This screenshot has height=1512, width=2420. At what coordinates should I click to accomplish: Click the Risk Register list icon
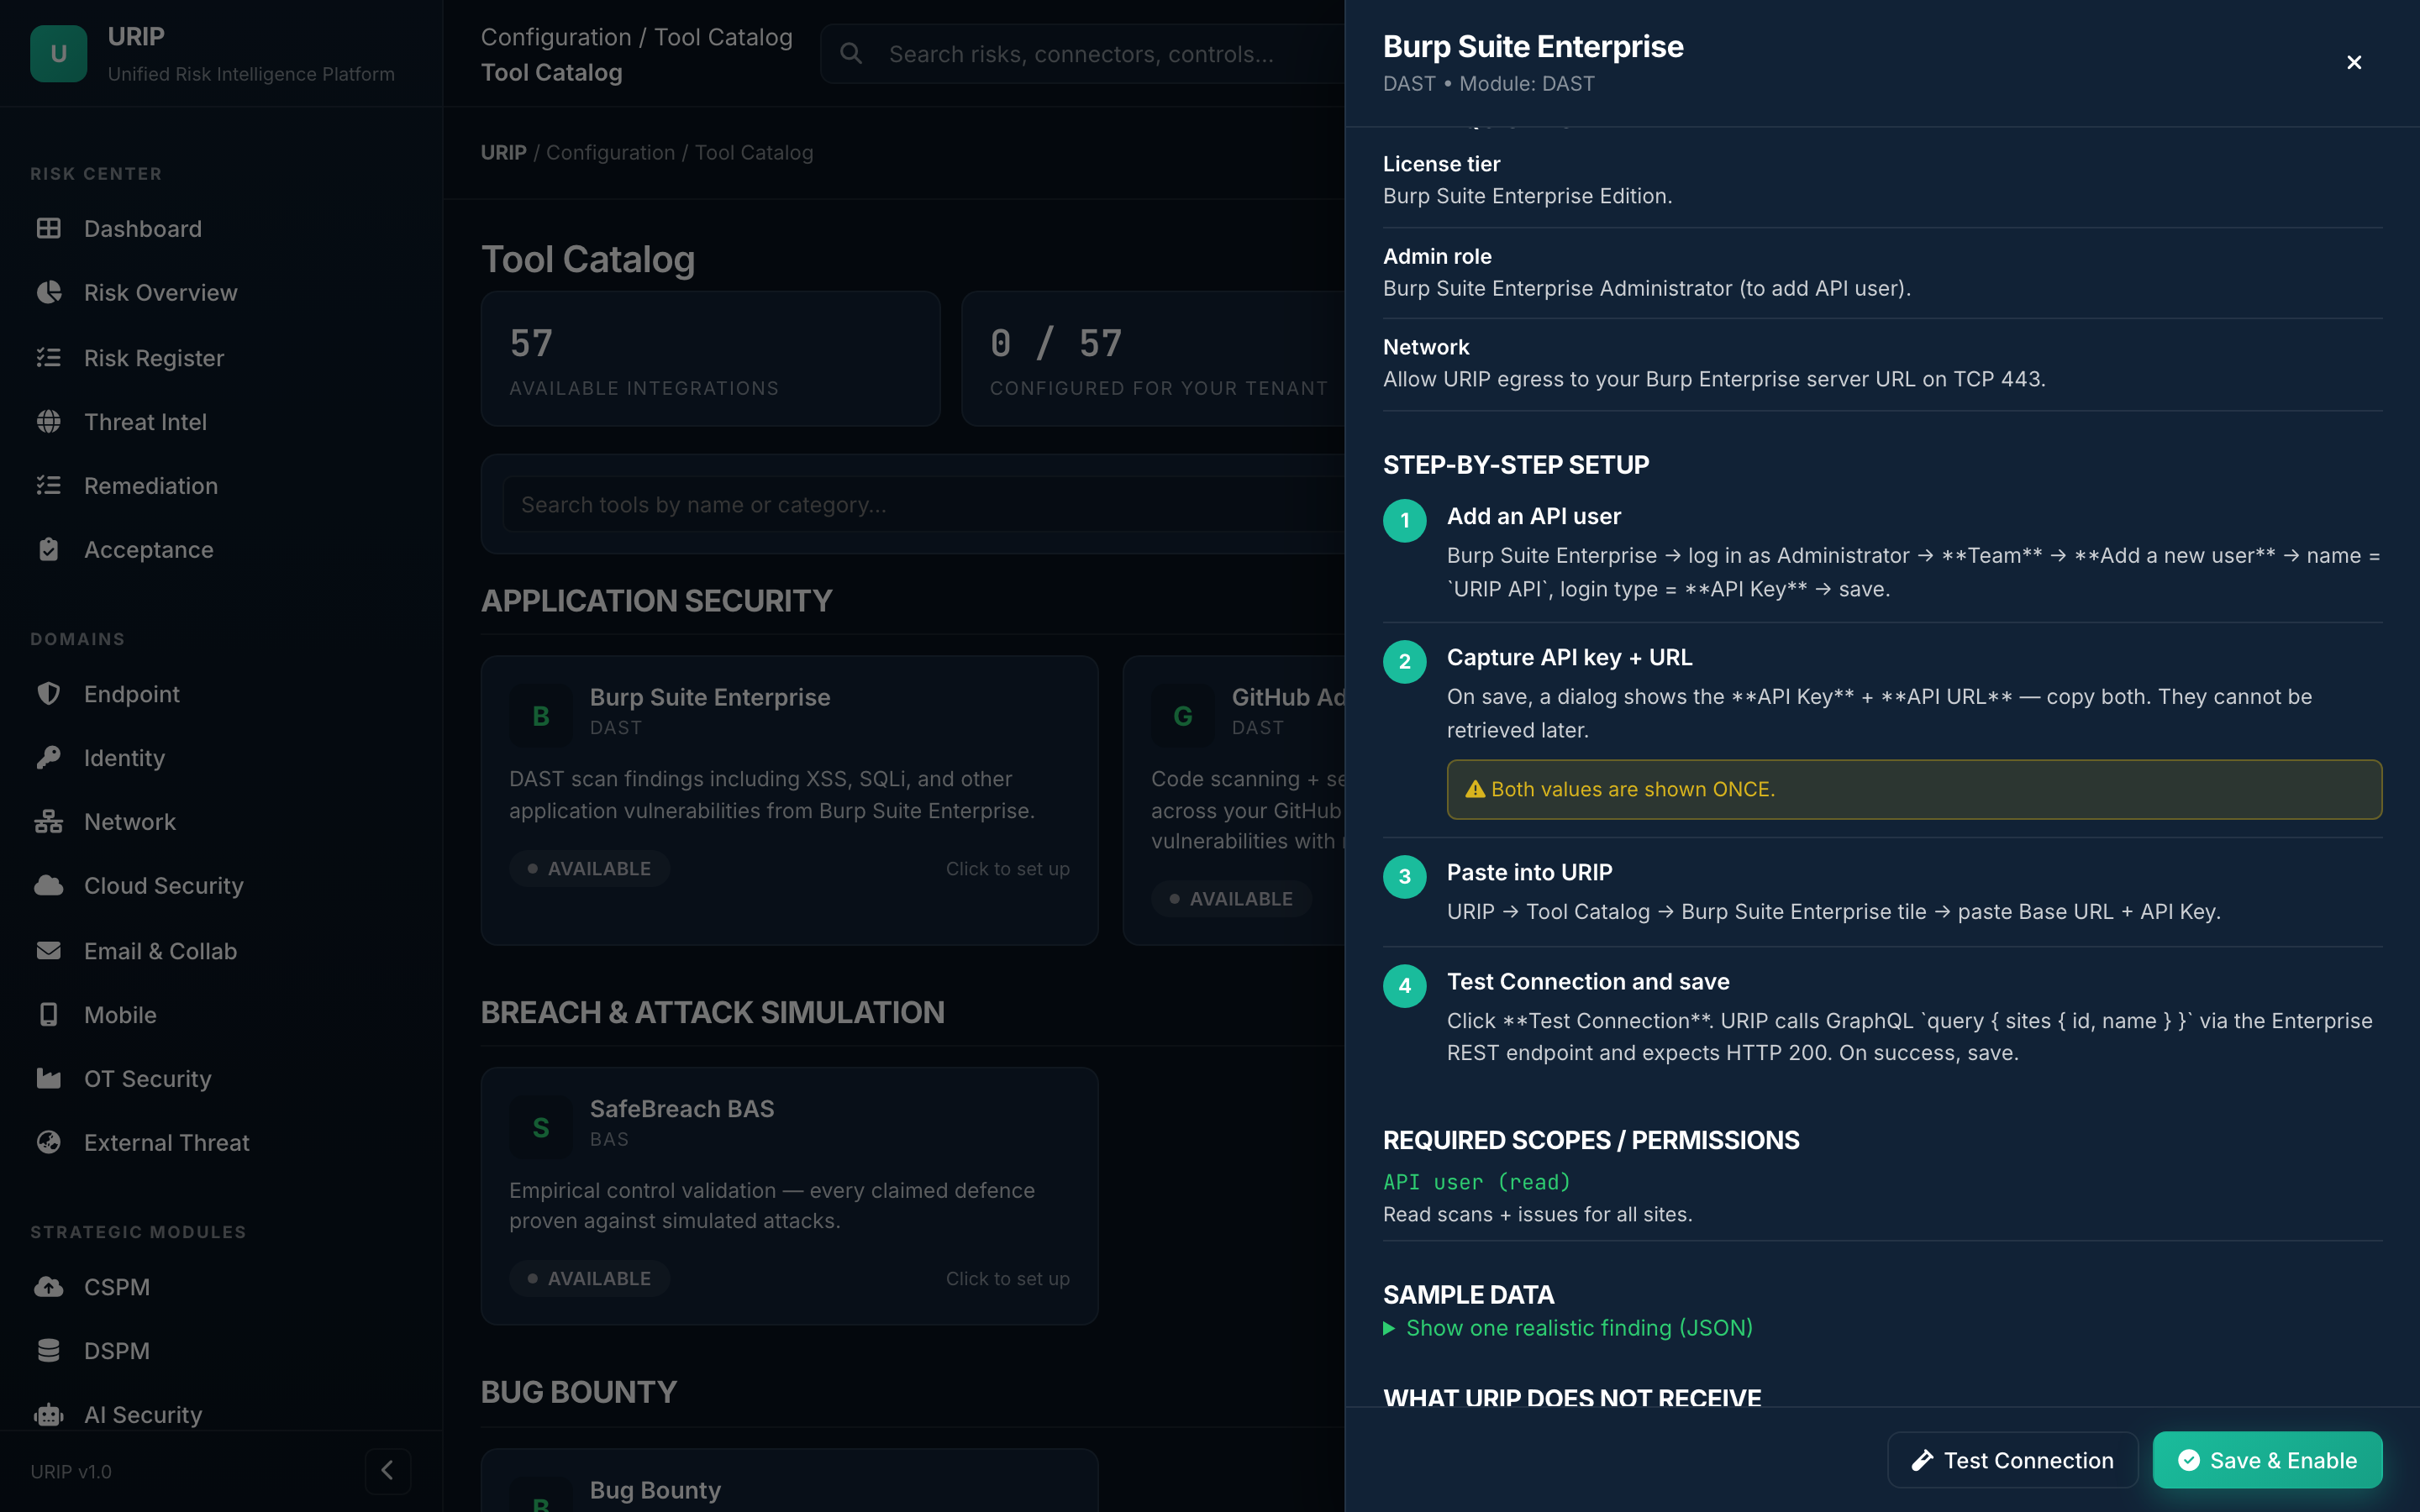[49, 357]
